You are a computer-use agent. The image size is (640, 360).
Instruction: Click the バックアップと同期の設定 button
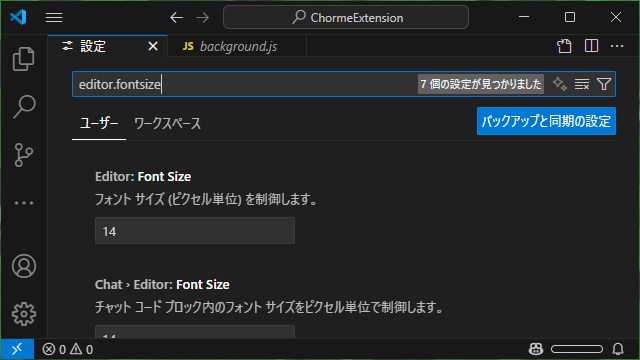click(546, 121)
